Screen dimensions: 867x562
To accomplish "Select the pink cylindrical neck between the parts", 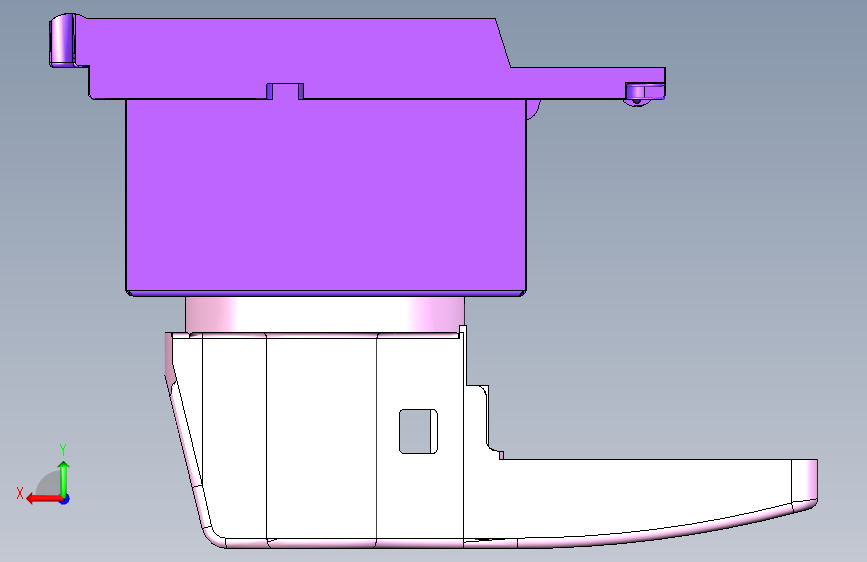I will [325, 314].
